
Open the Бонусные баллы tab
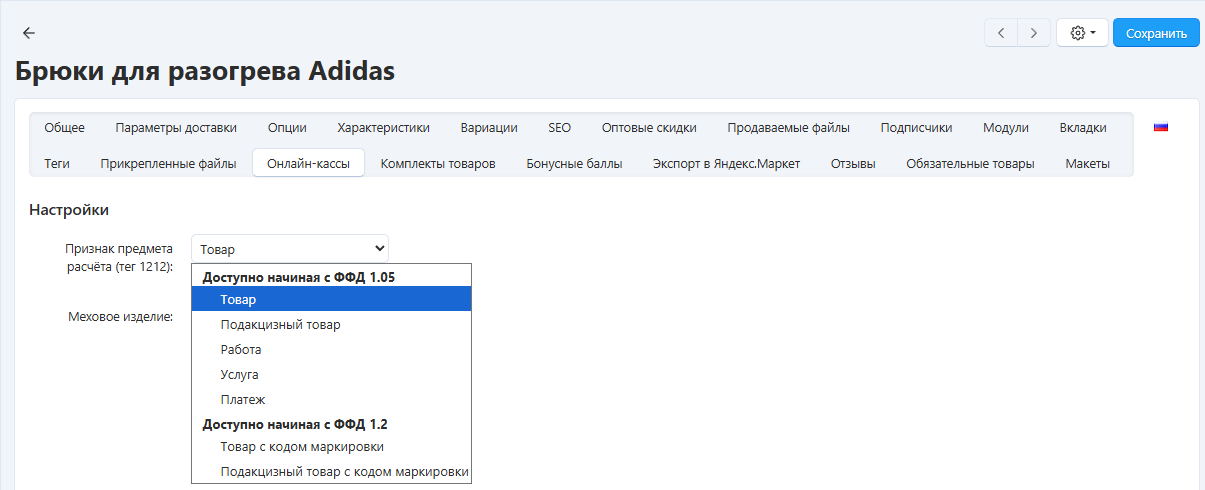coord(574,163)
